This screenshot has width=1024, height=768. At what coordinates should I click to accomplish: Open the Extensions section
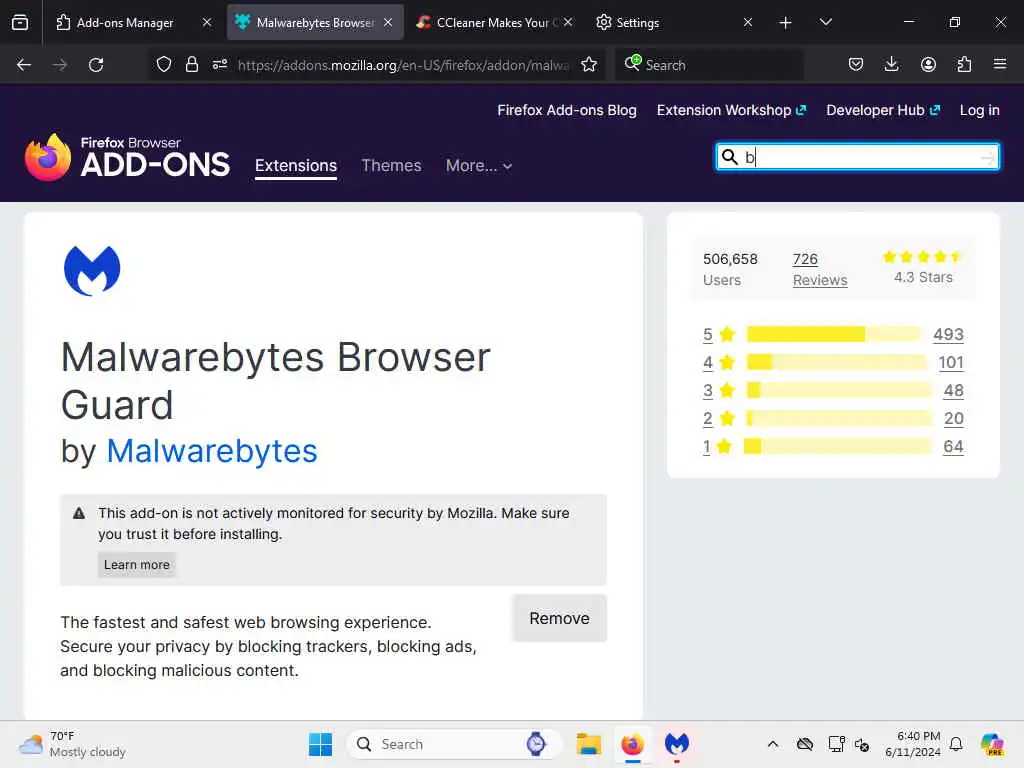coord(296,166)
